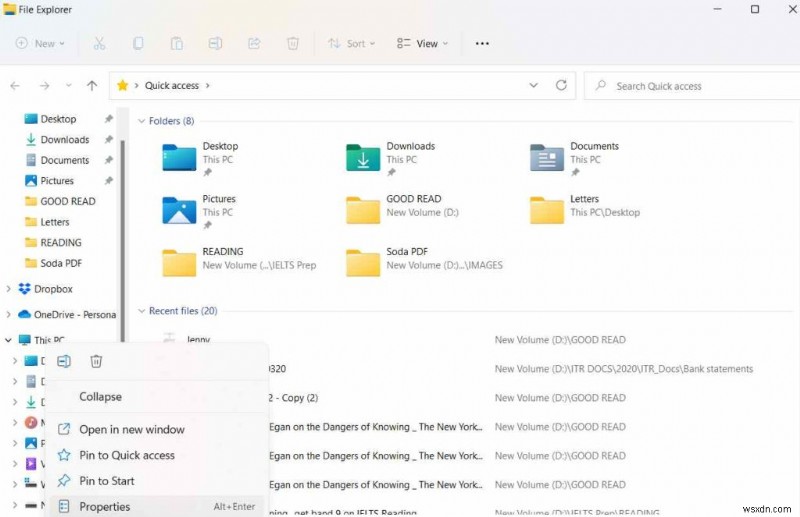The height and width of the screenshot is (517, 800).
Task: Collapse the This PC tree node
Action: 8,340
